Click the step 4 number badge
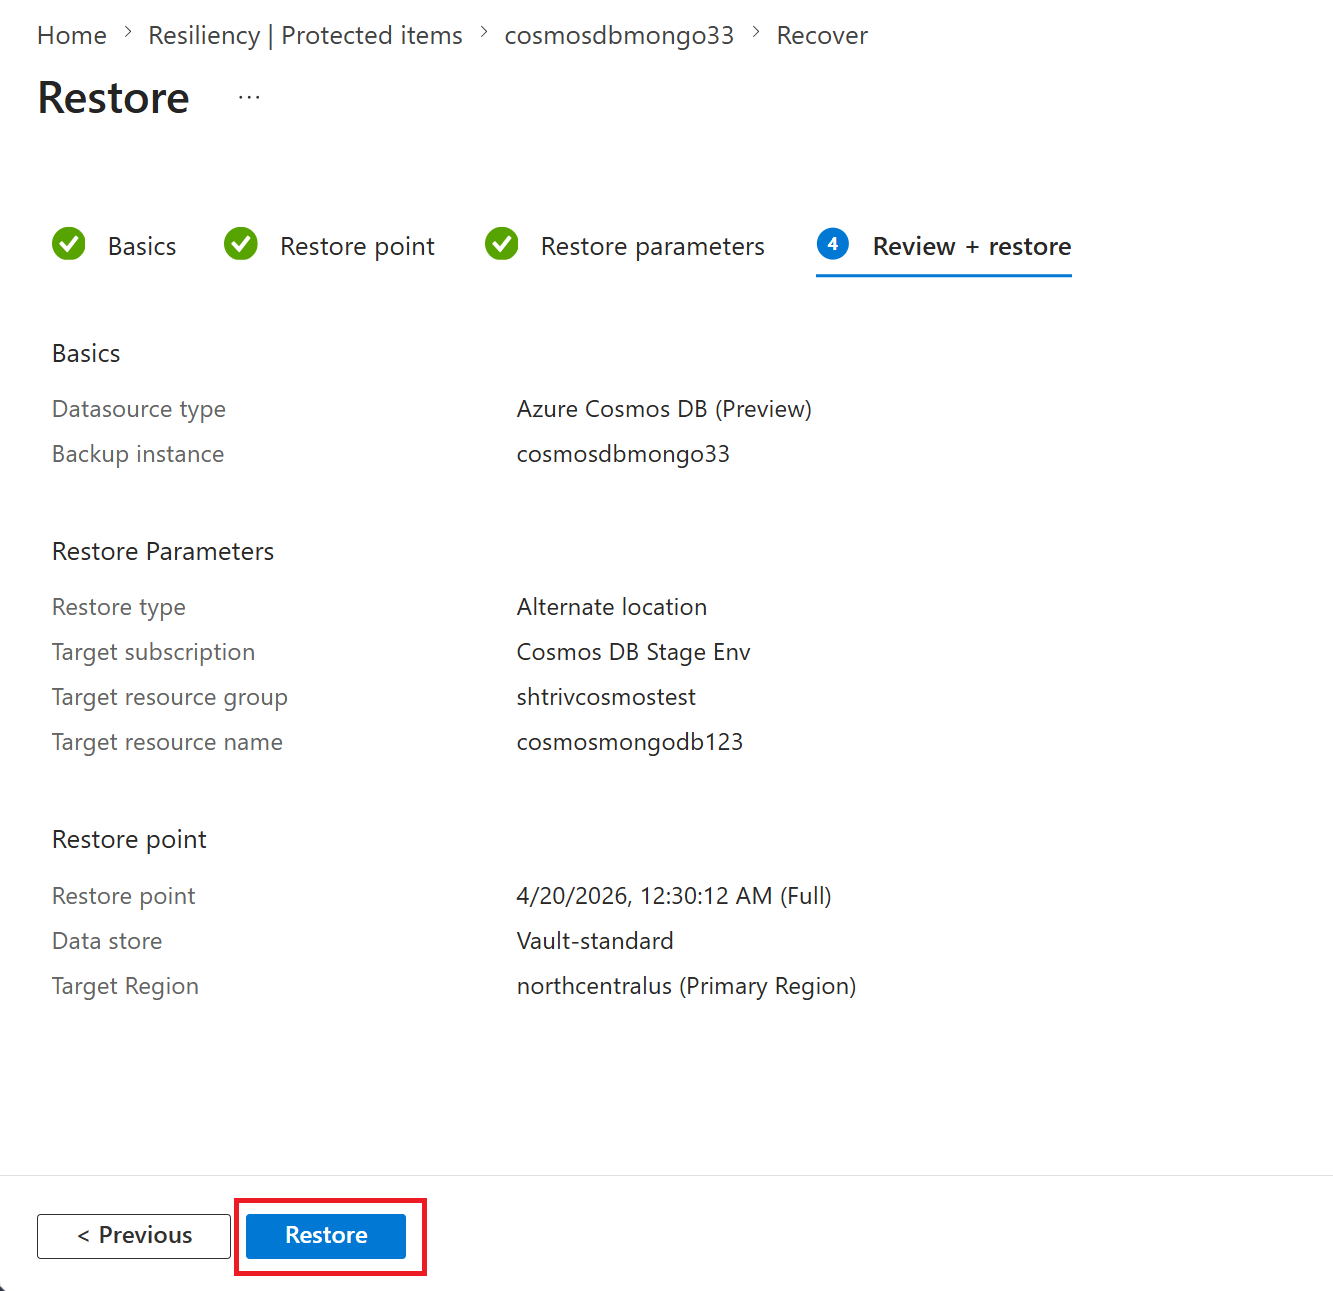 (x=833, y=243)
